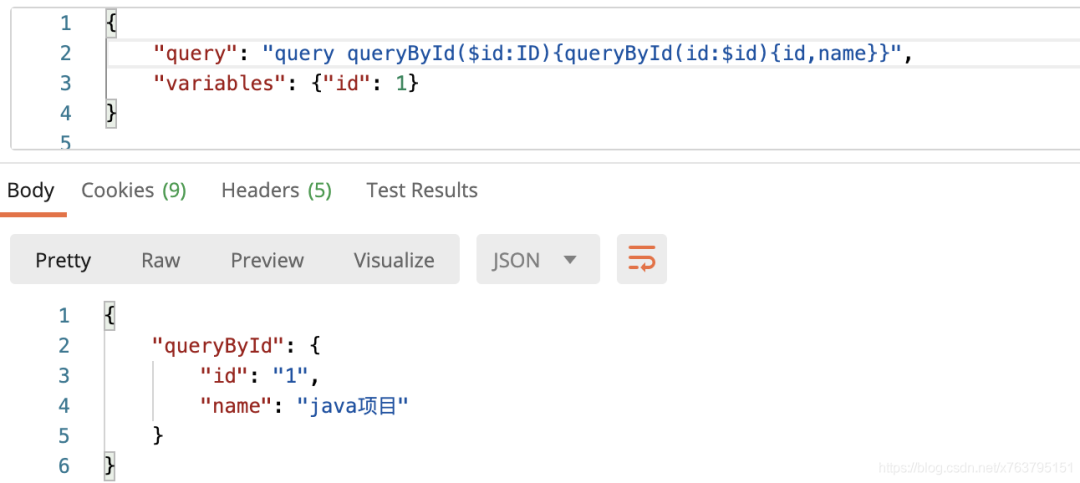
Task: Click the closing brace on response line 6
Action: [110, 466]
